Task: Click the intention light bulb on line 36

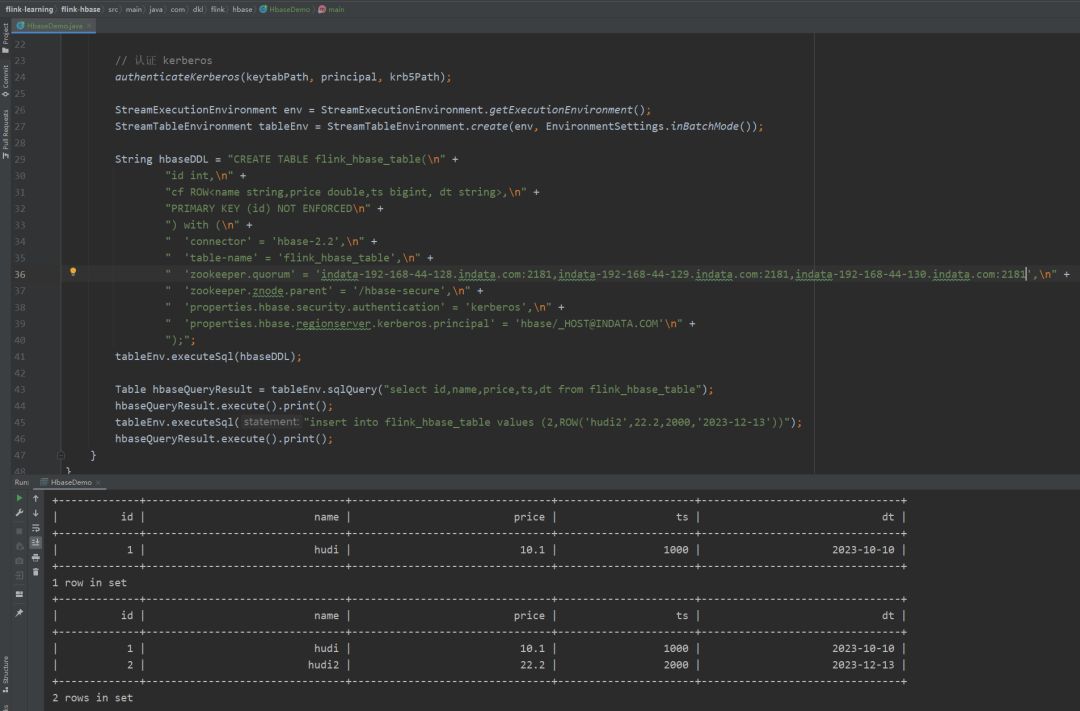Action: tap(73, 273)
